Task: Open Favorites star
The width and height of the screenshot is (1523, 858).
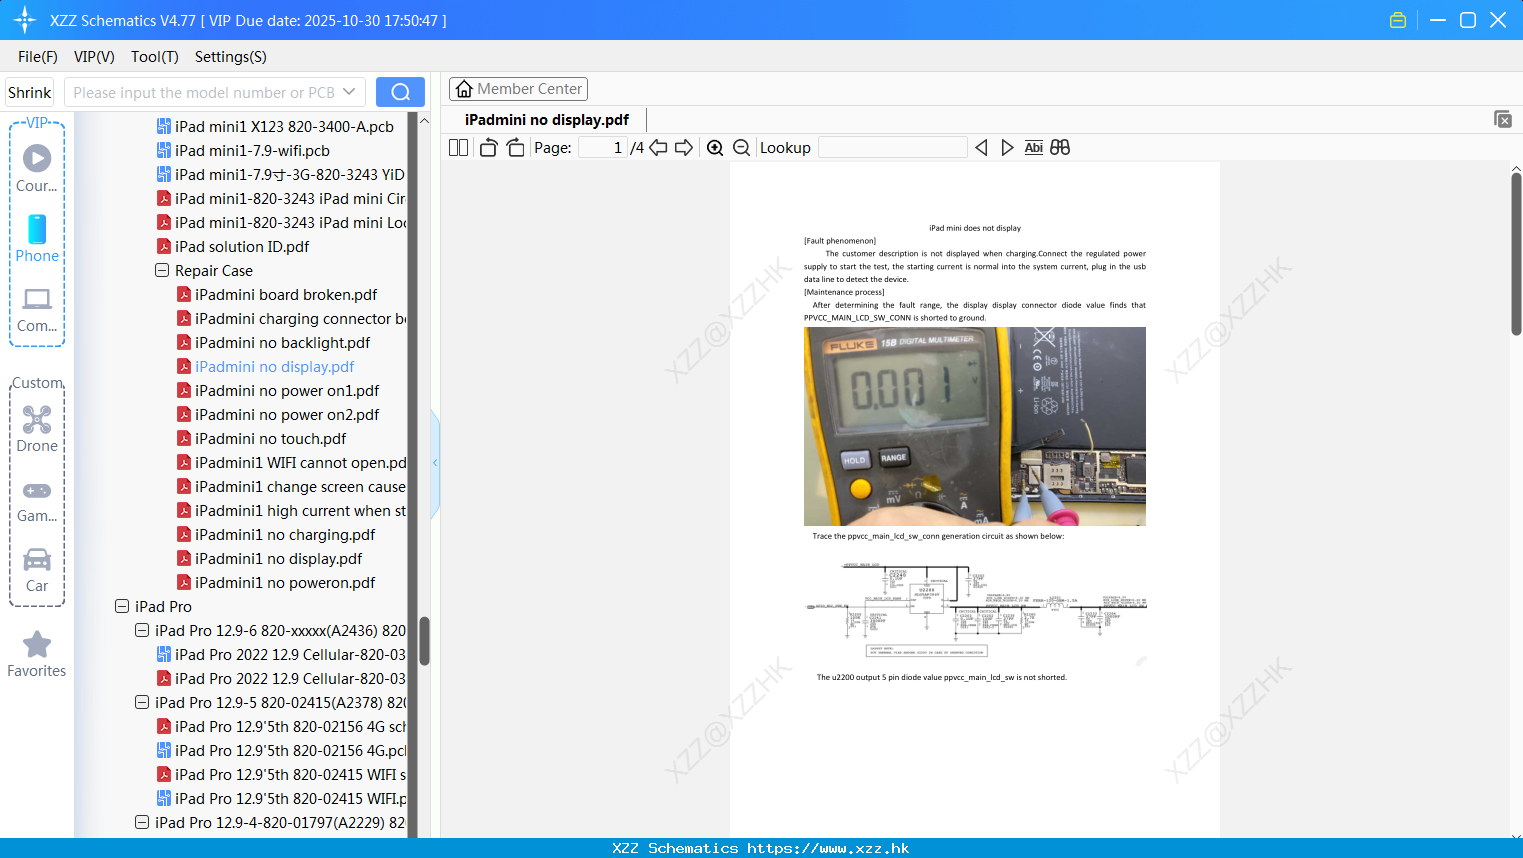Action: coord(37,654)
